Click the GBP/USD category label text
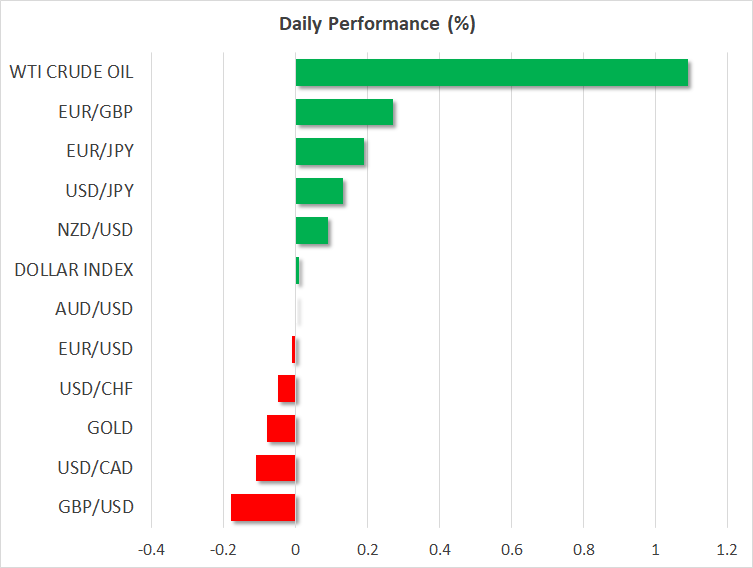The image size is (753, 568). point(93,507)
